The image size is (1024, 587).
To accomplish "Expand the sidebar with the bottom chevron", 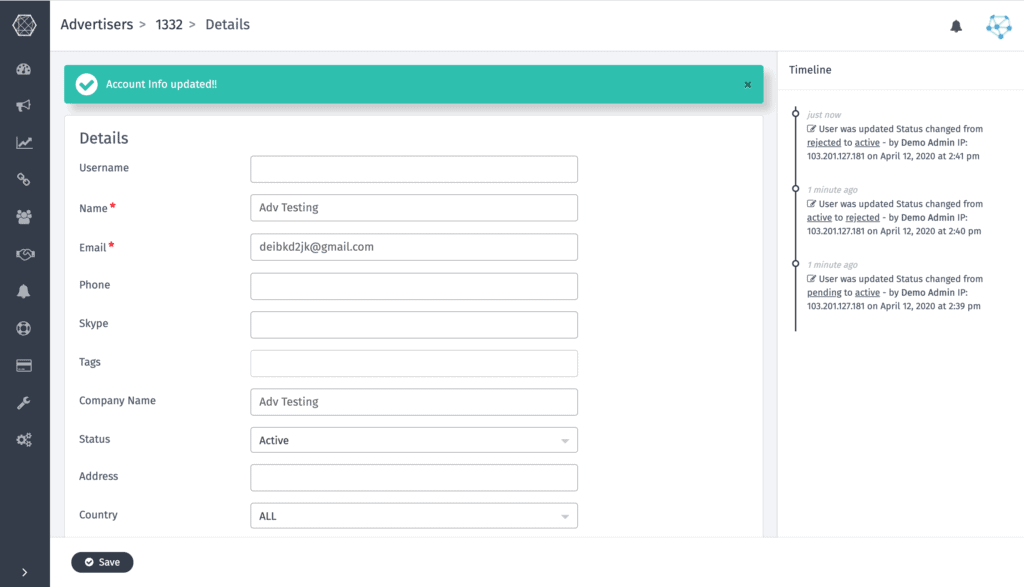I will click(24, 572).
